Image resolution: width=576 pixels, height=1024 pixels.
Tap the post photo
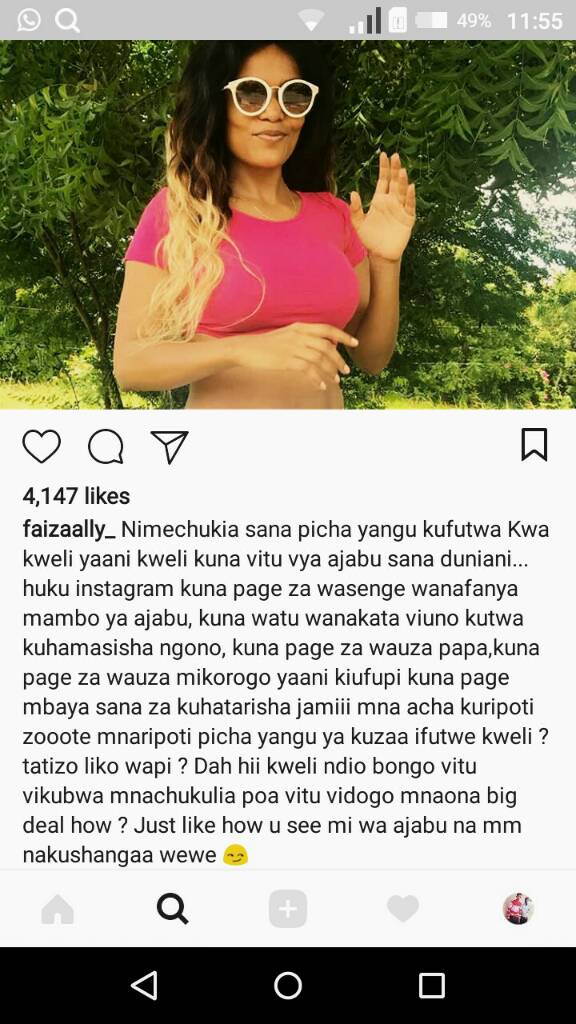tap(288, 225)
